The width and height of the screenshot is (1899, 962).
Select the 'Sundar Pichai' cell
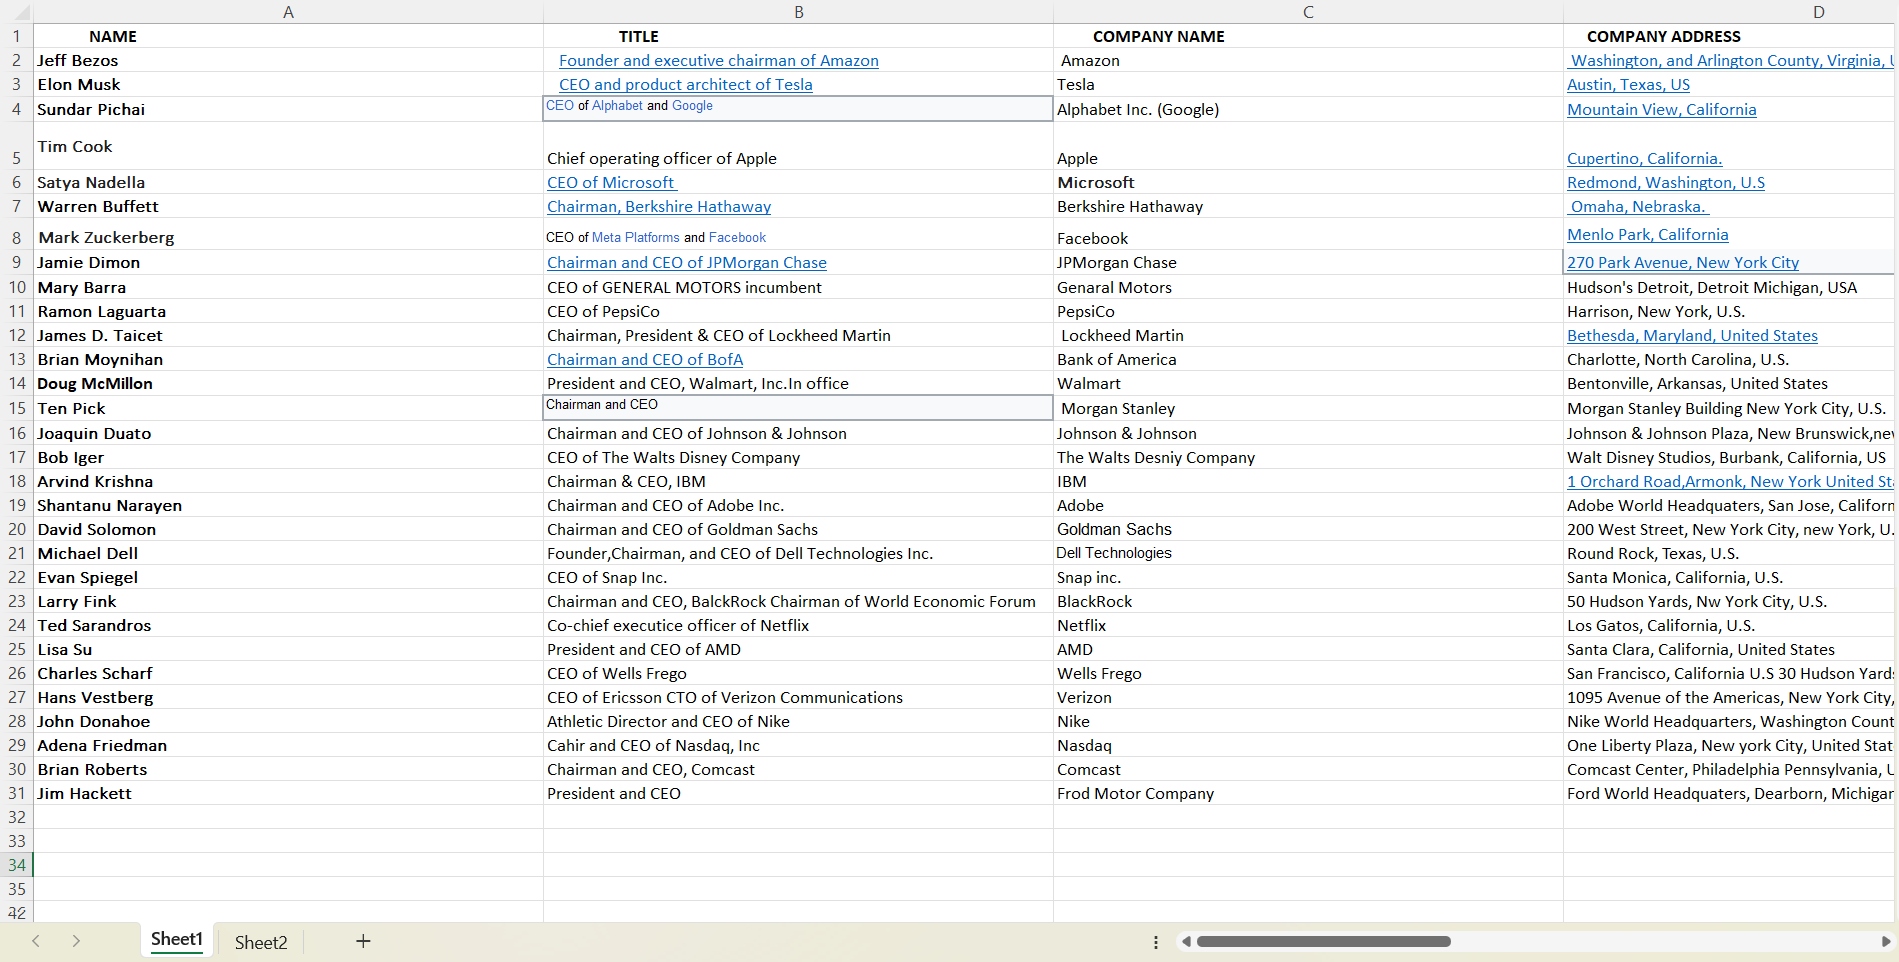288,110
